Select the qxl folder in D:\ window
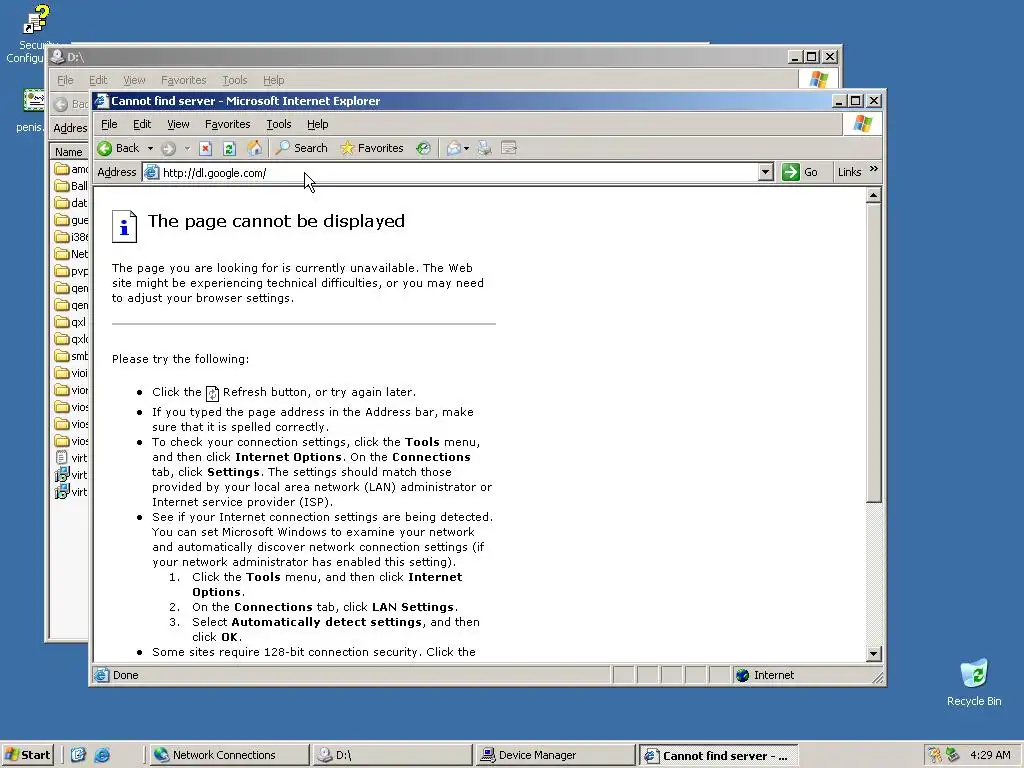 [71, 322]
